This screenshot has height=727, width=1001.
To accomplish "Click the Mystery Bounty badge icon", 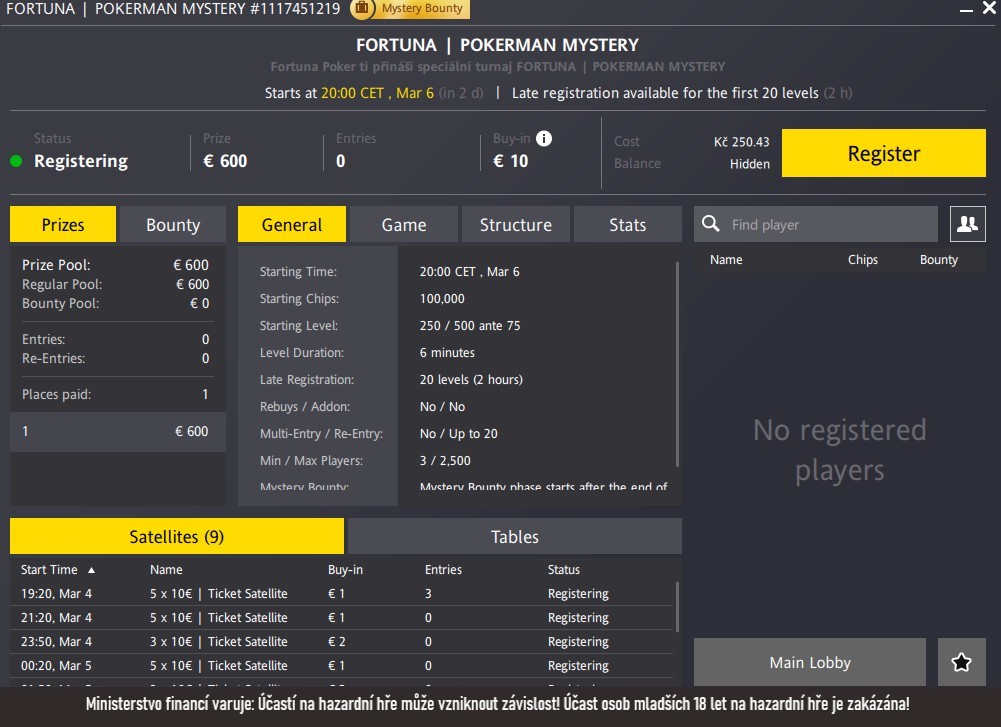I will [x=362, y=8].
